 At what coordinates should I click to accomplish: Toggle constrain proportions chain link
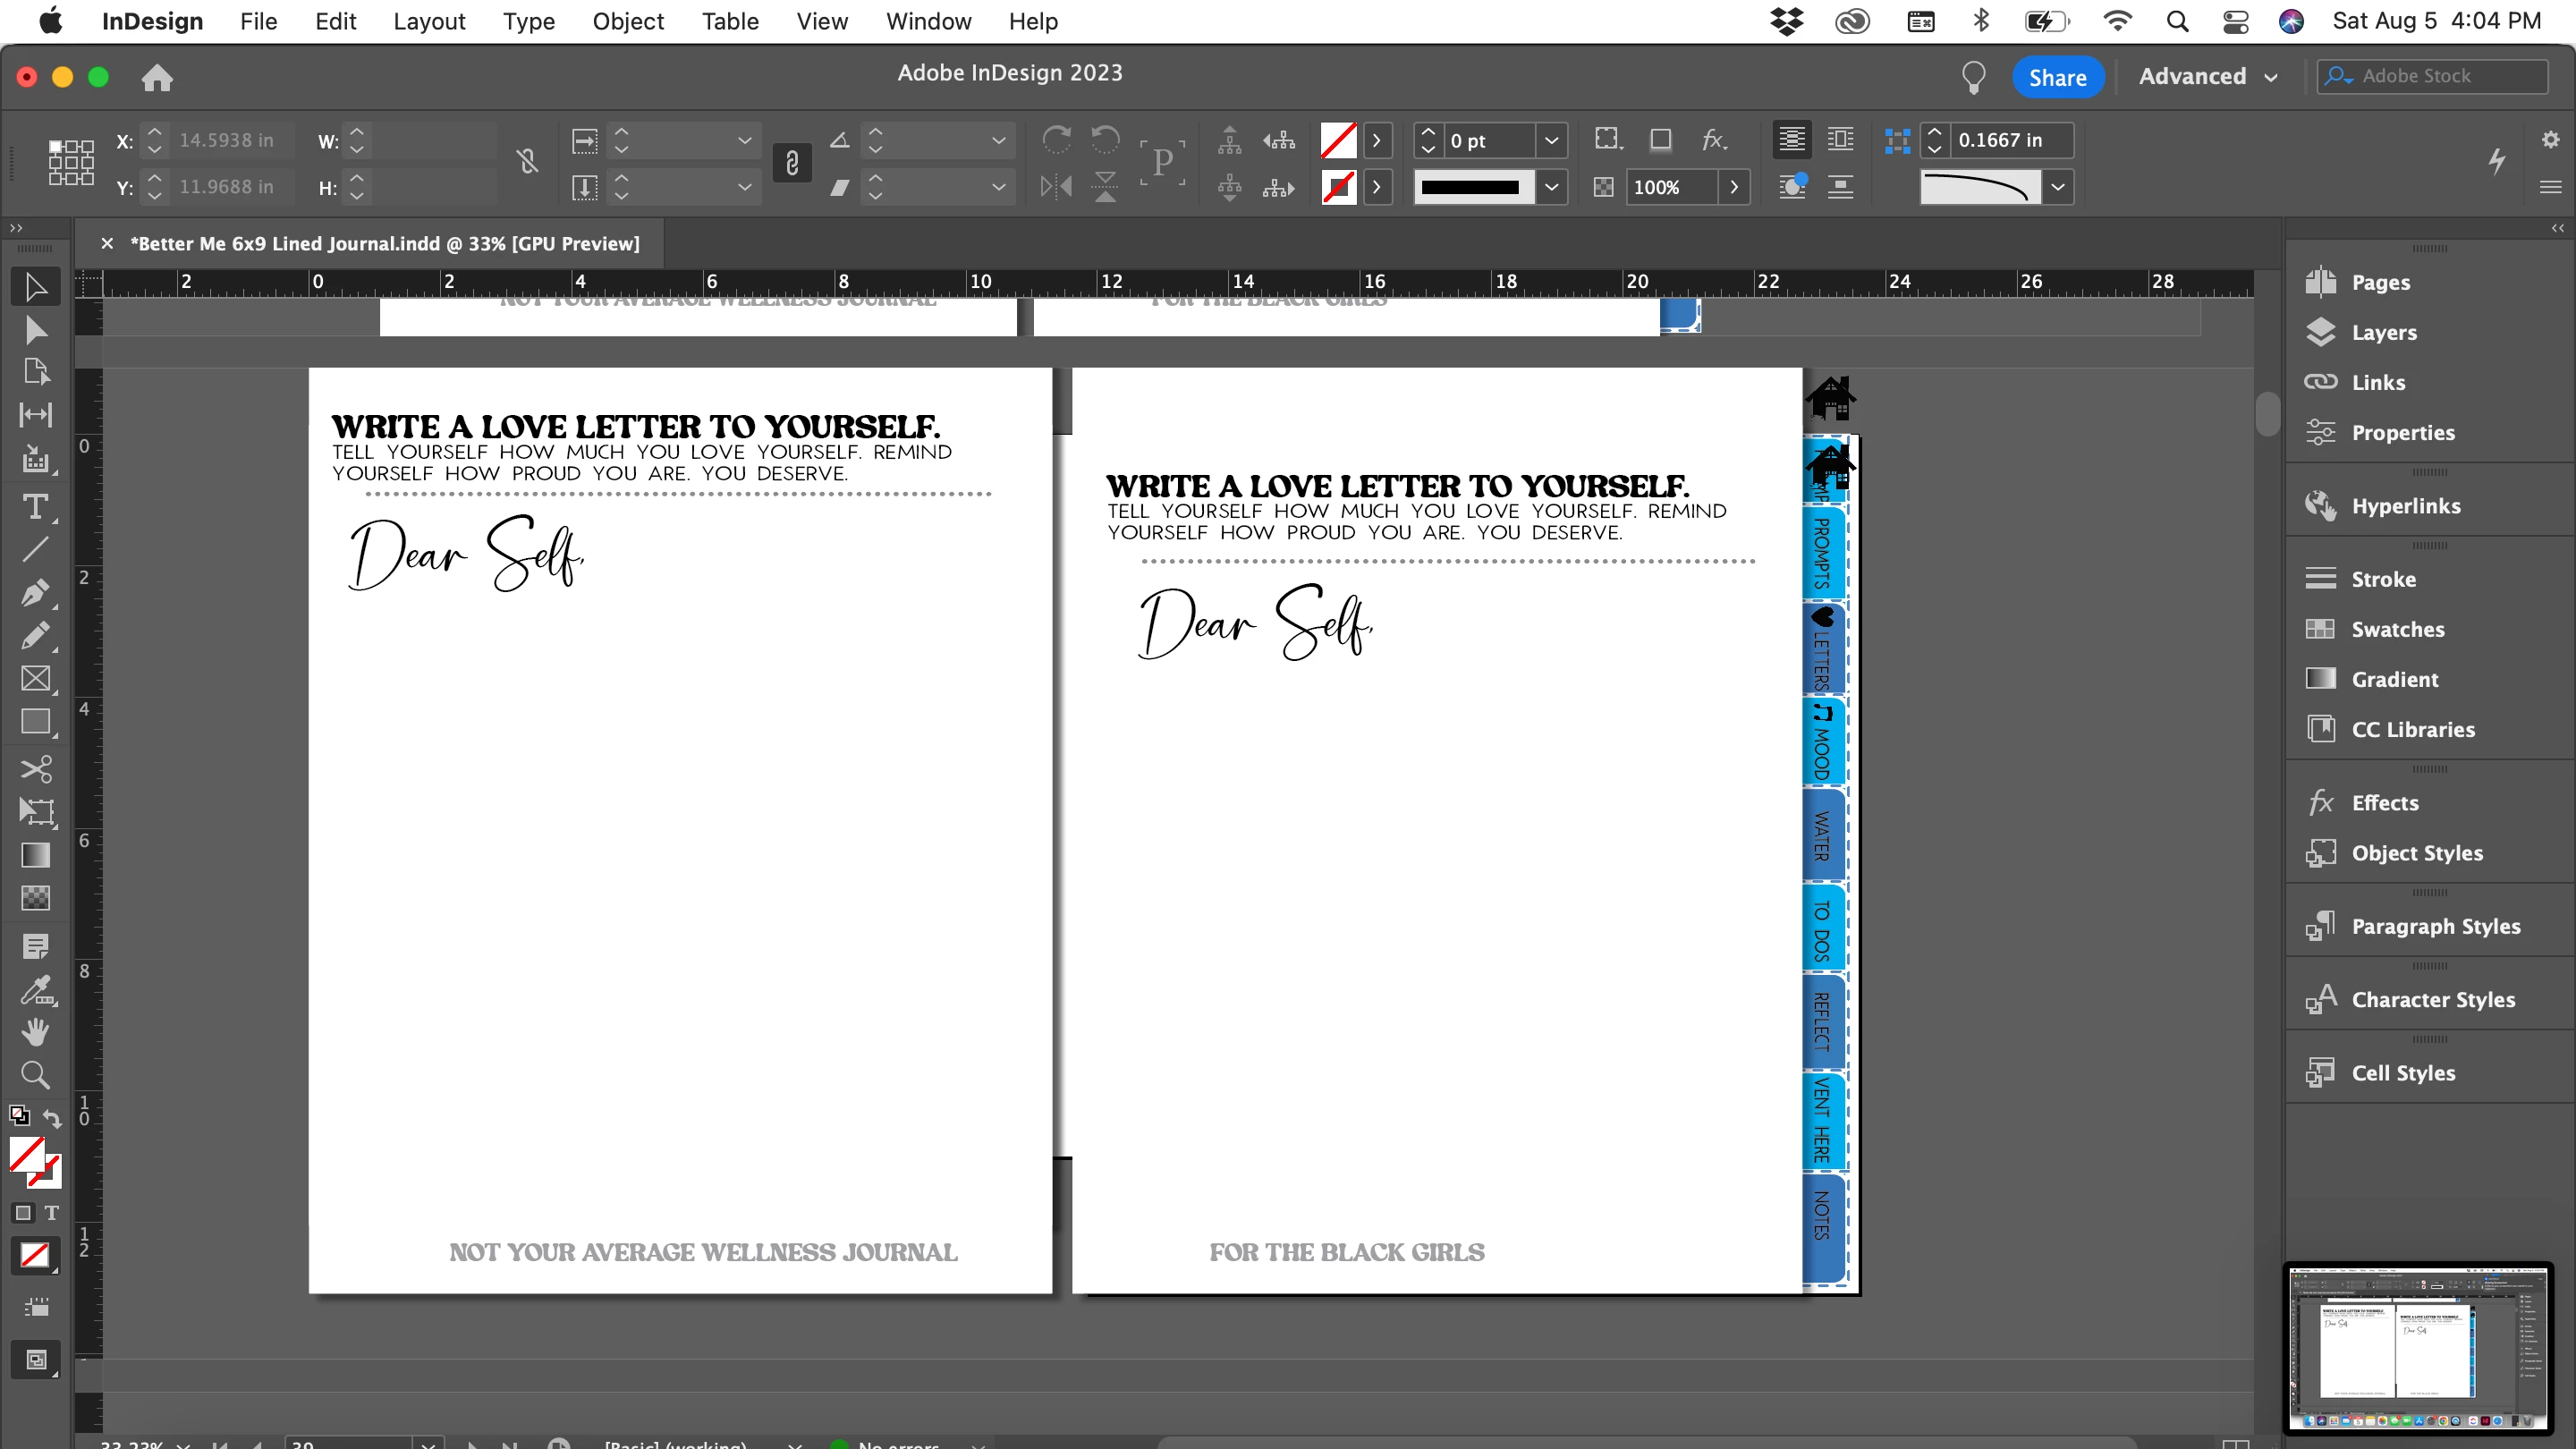pyautogui.click(x=528, y=162)
